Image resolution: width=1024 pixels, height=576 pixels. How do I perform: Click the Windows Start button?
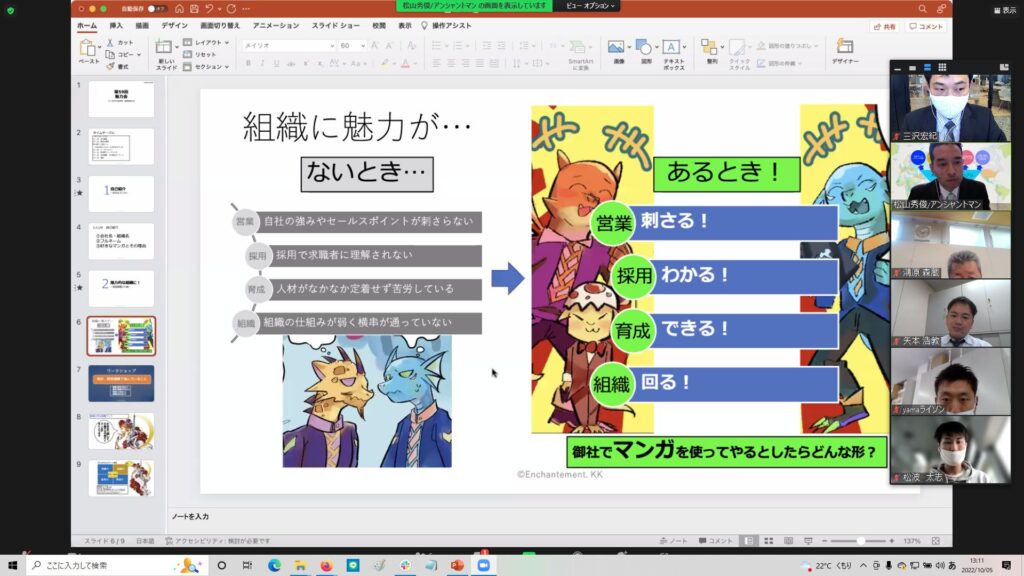tap(12, 566)
